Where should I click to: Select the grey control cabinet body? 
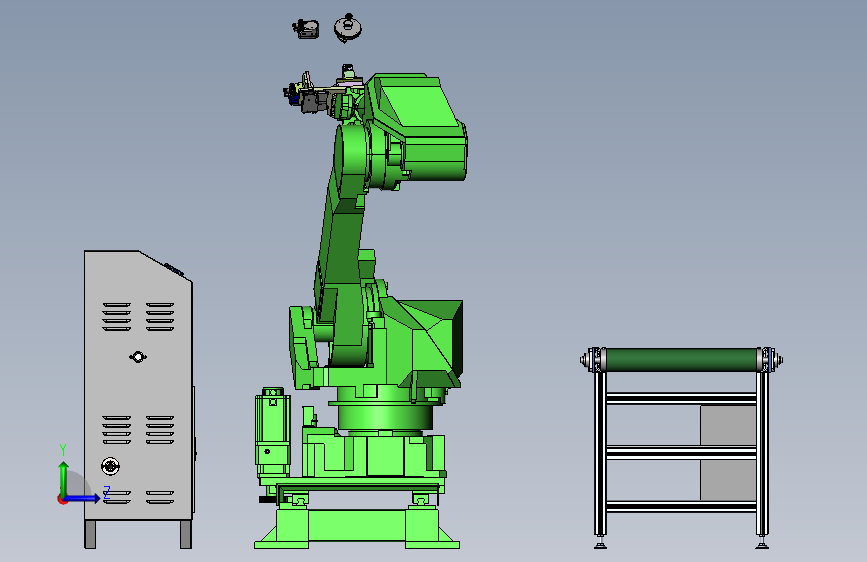pos(138,387)
